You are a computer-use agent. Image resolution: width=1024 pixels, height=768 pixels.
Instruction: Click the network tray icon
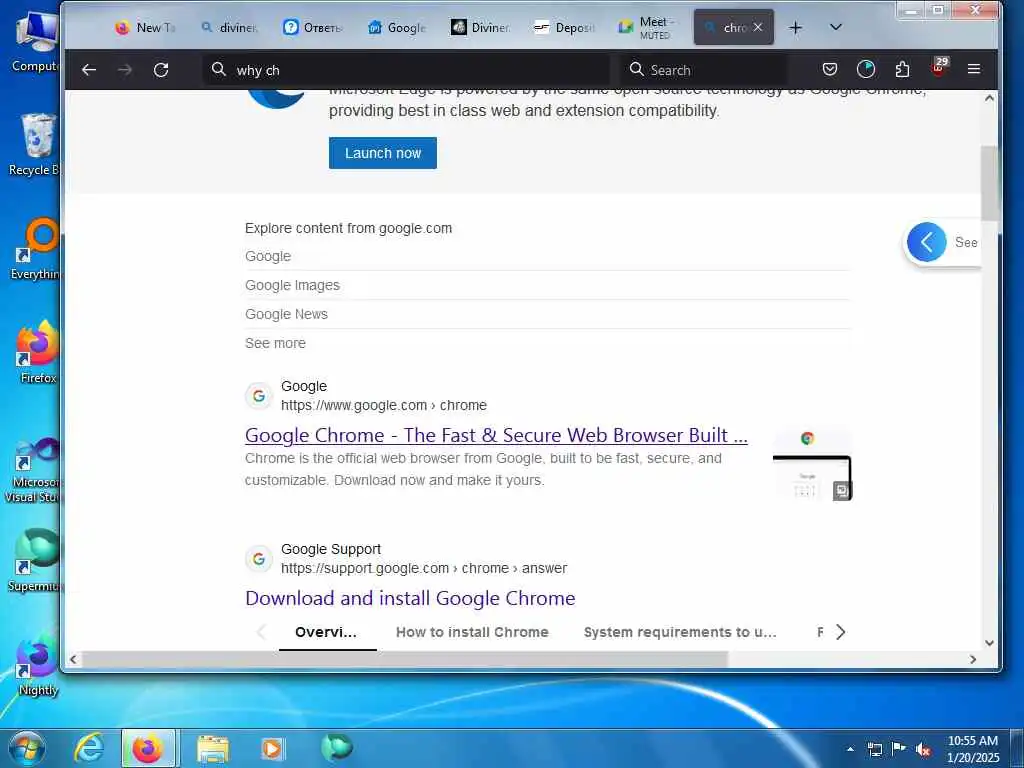875,749
